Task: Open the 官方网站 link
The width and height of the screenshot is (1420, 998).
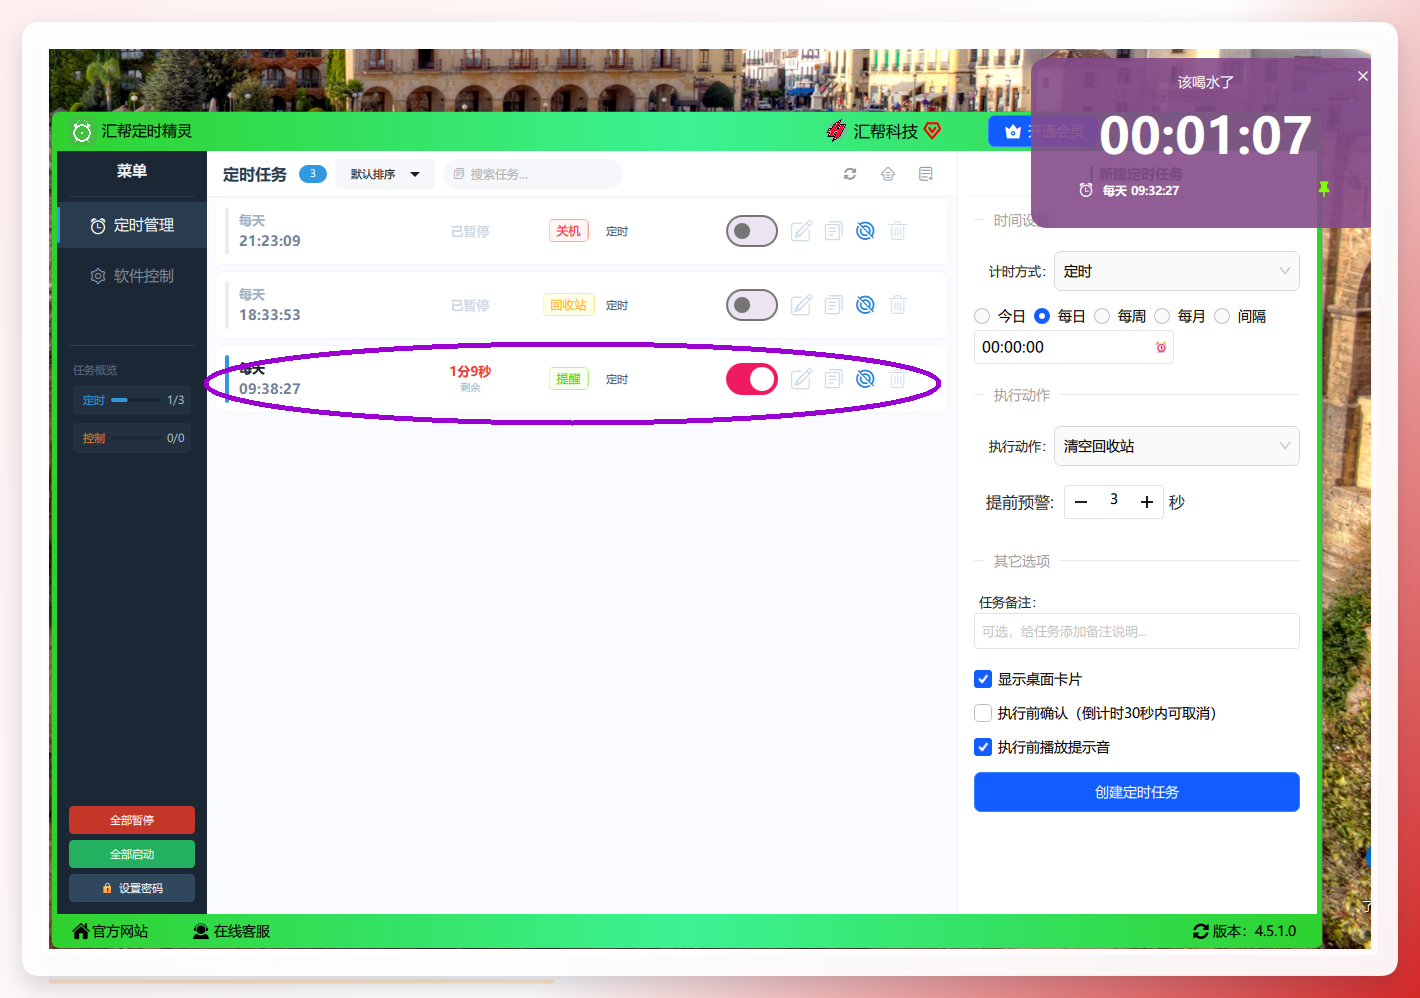Action: (110, 931)
